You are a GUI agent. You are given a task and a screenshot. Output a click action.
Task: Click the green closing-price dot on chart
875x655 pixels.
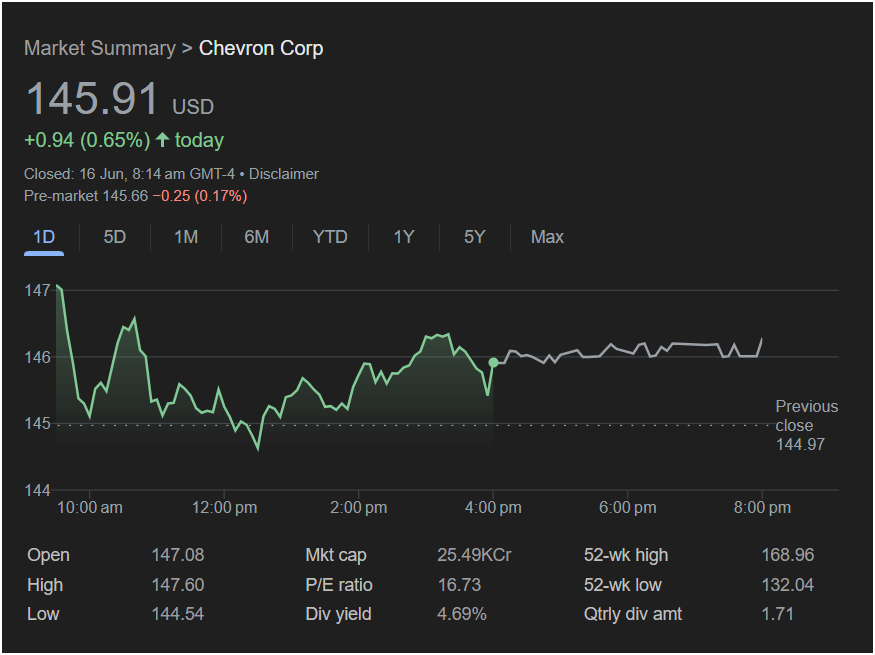pyautogui.click(x=493, y=363)
